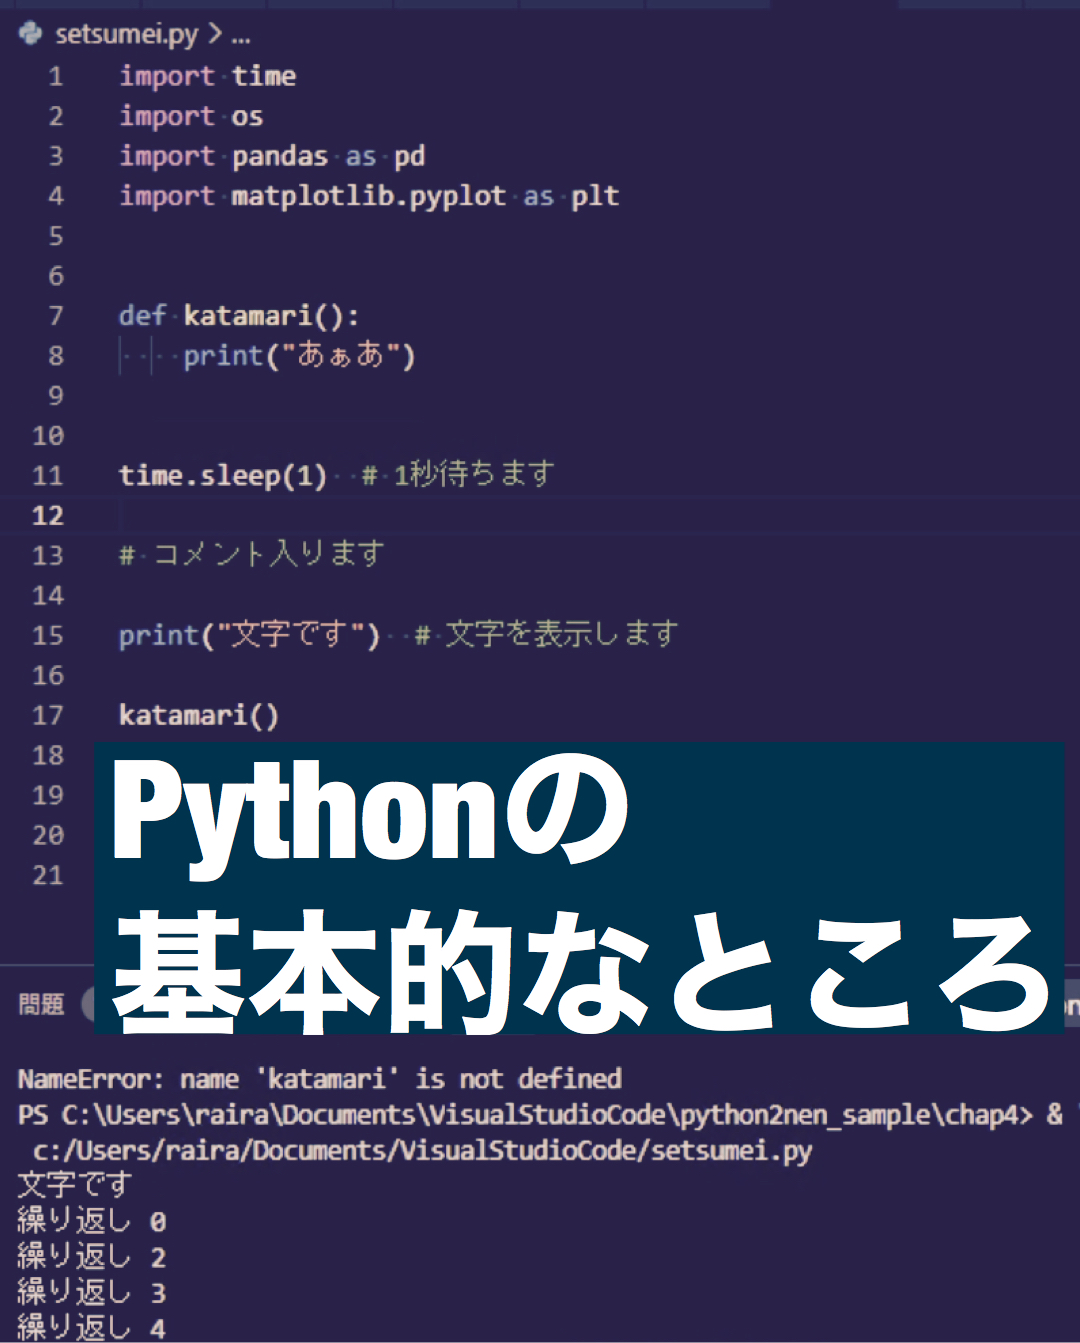
Task: Click line number 20 in the gutter
Action: point(48,836)
